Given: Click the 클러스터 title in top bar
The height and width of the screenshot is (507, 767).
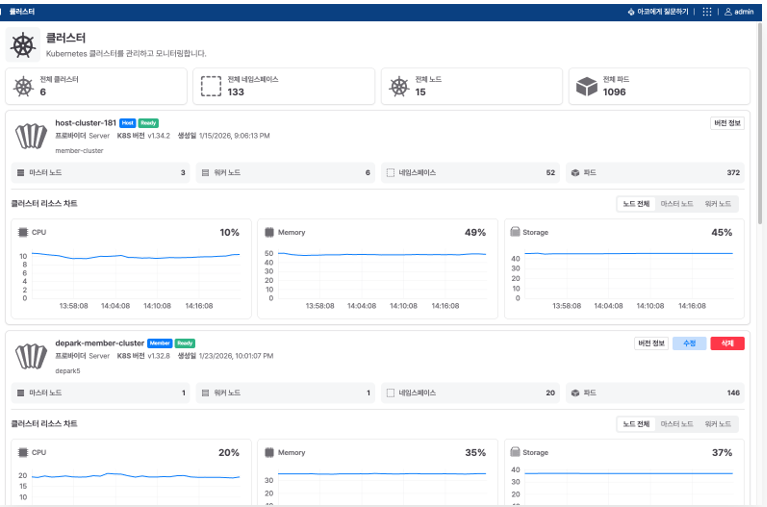Looking at the screenshot, I should tap(22, 12).
